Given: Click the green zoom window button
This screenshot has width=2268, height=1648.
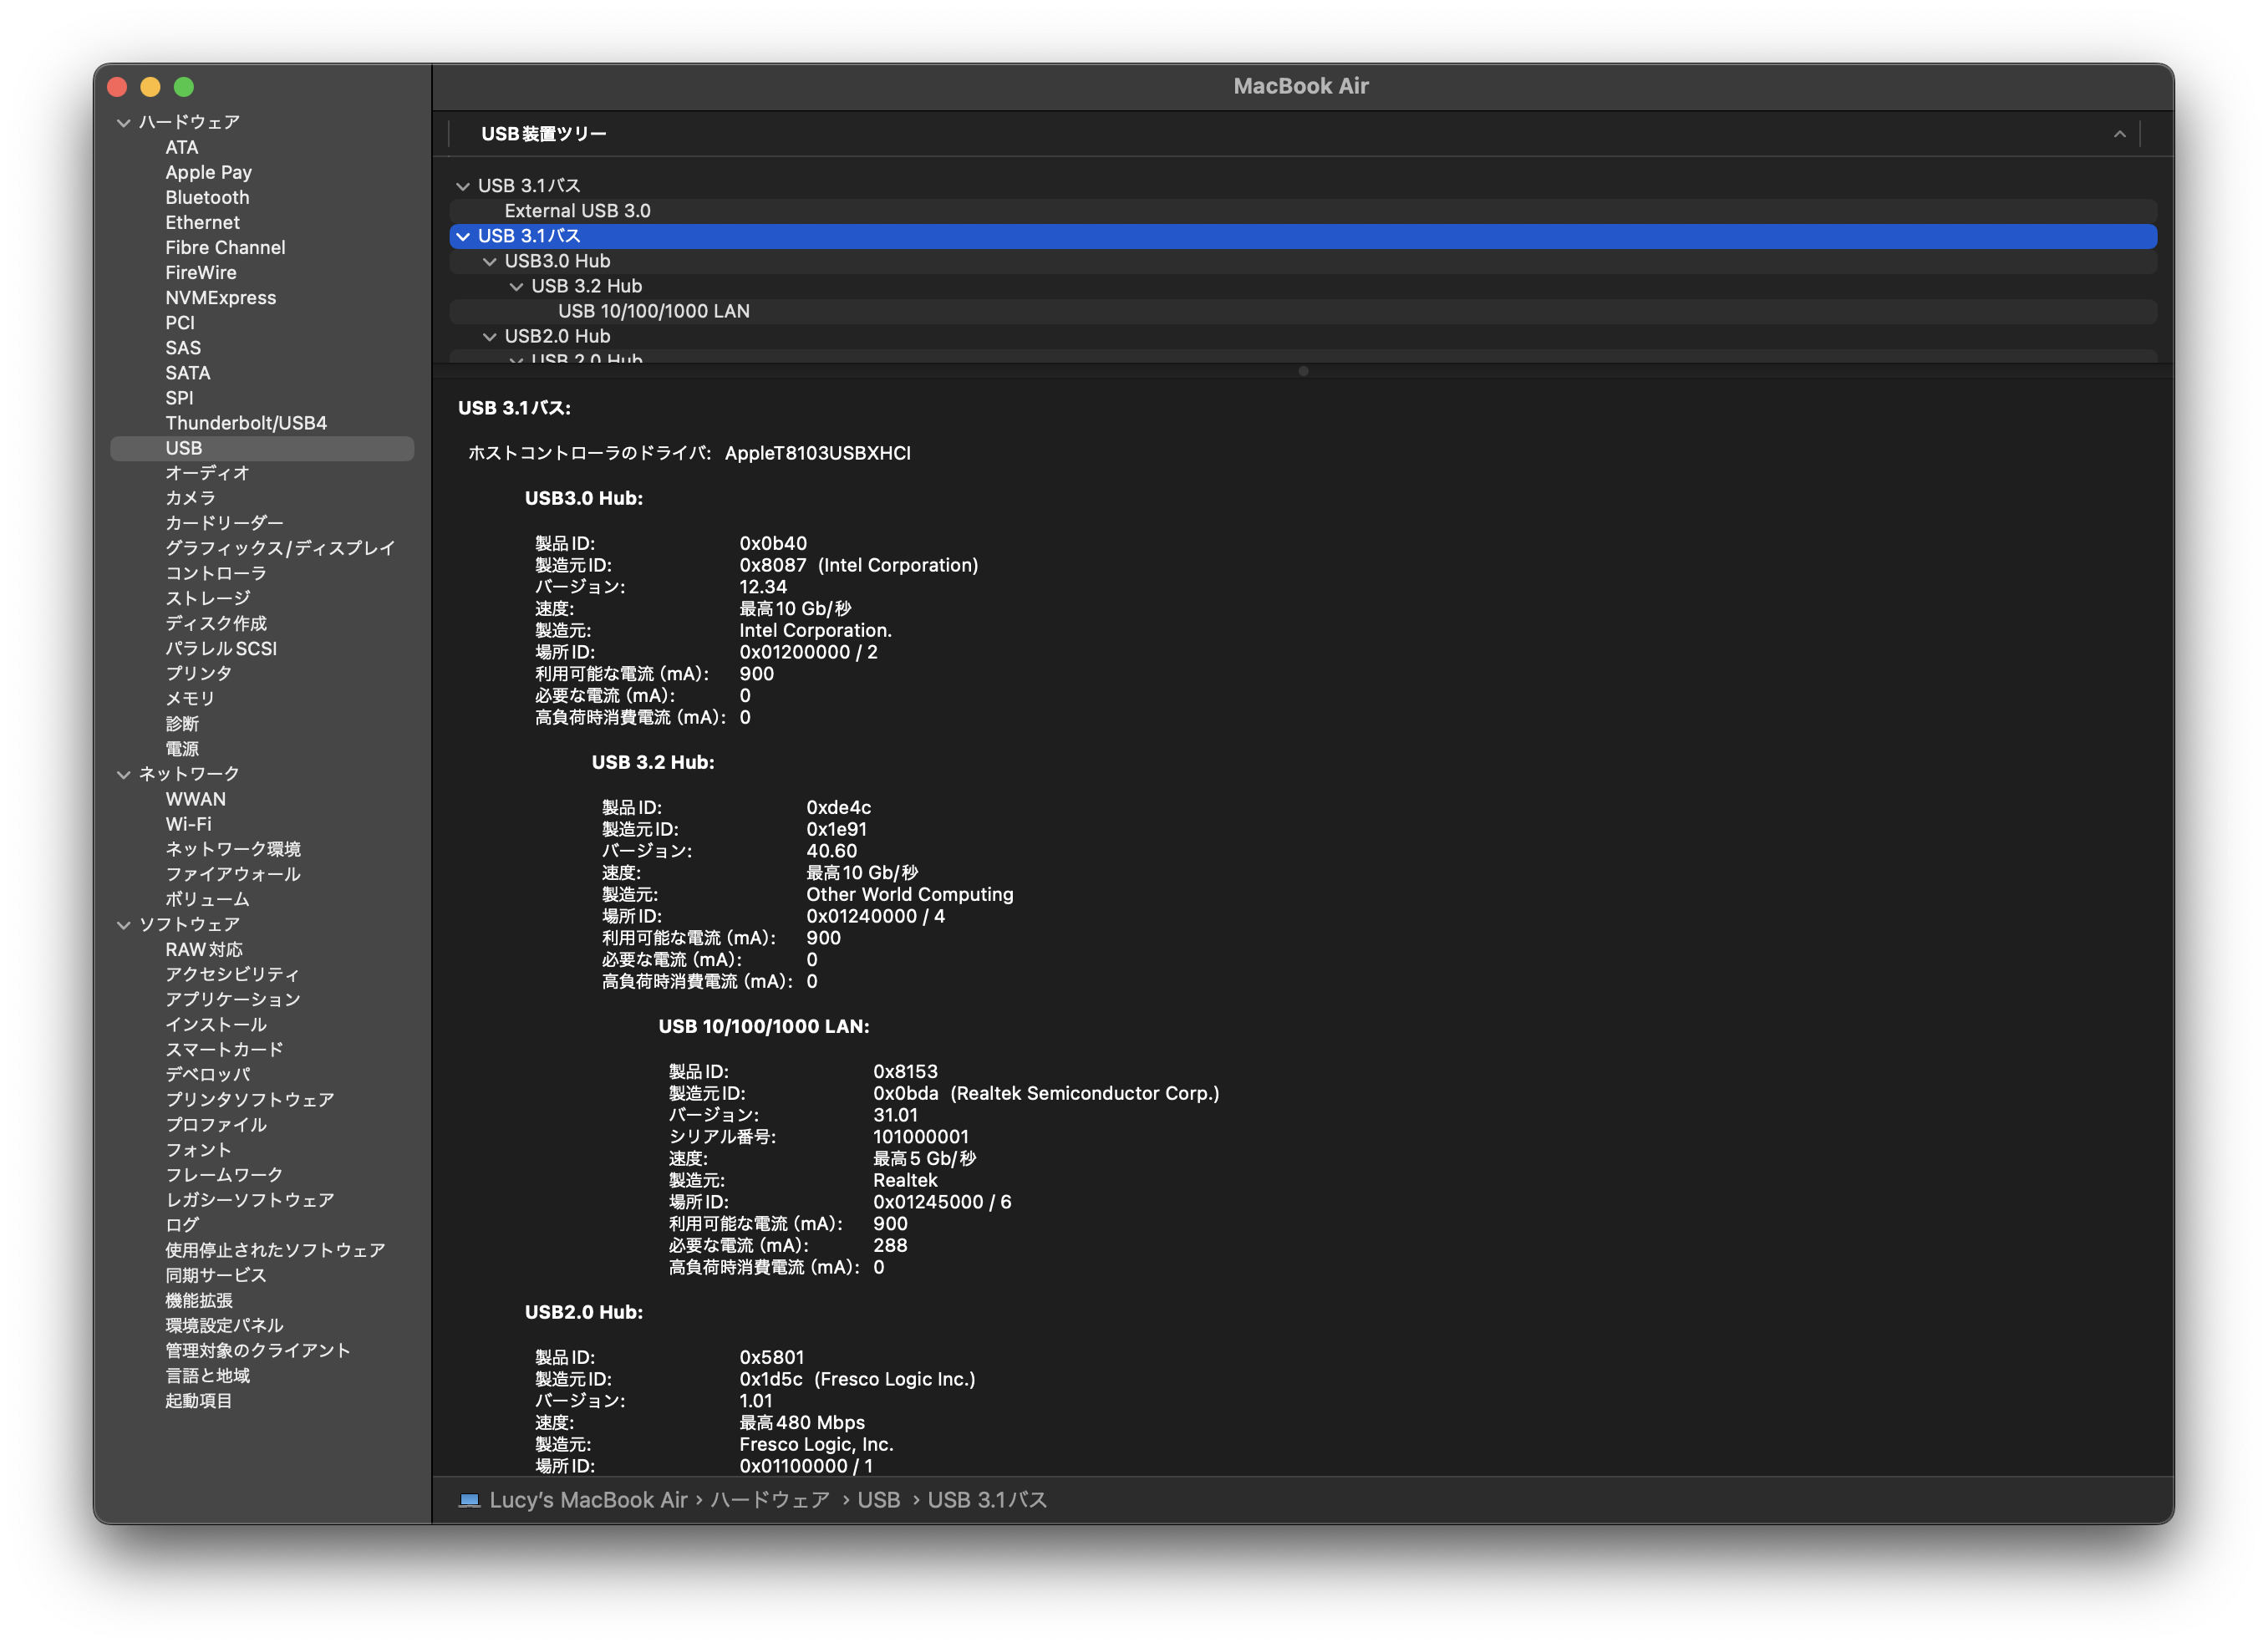Looking at the screenshot, I should tap(184, 87).
